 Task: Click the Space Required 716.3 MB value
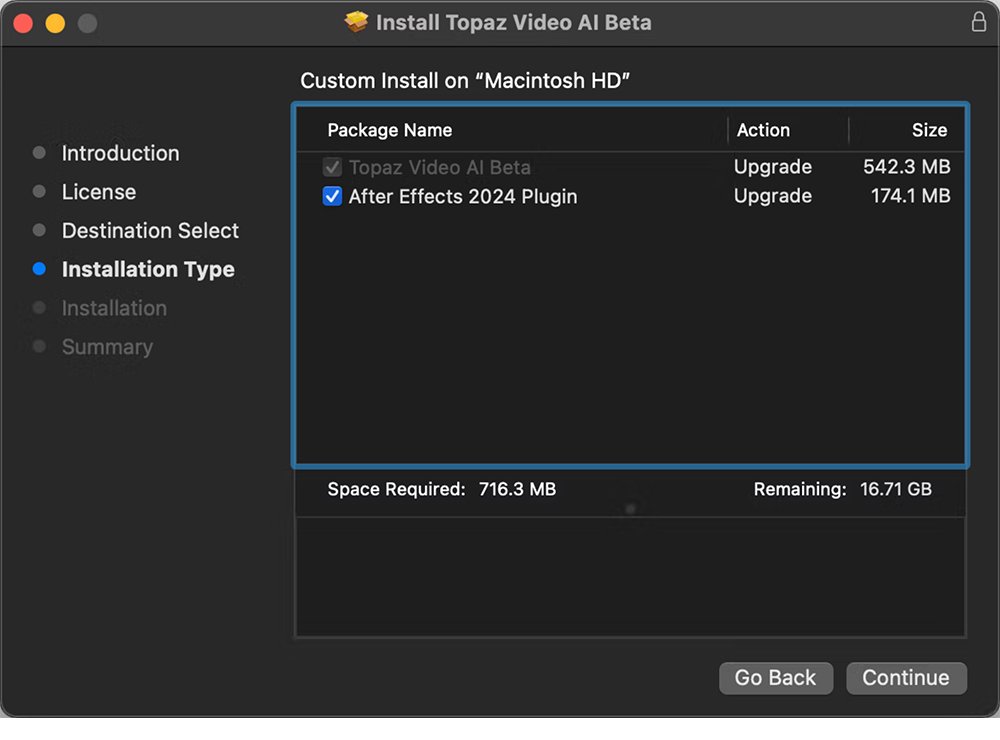[517, 489]
